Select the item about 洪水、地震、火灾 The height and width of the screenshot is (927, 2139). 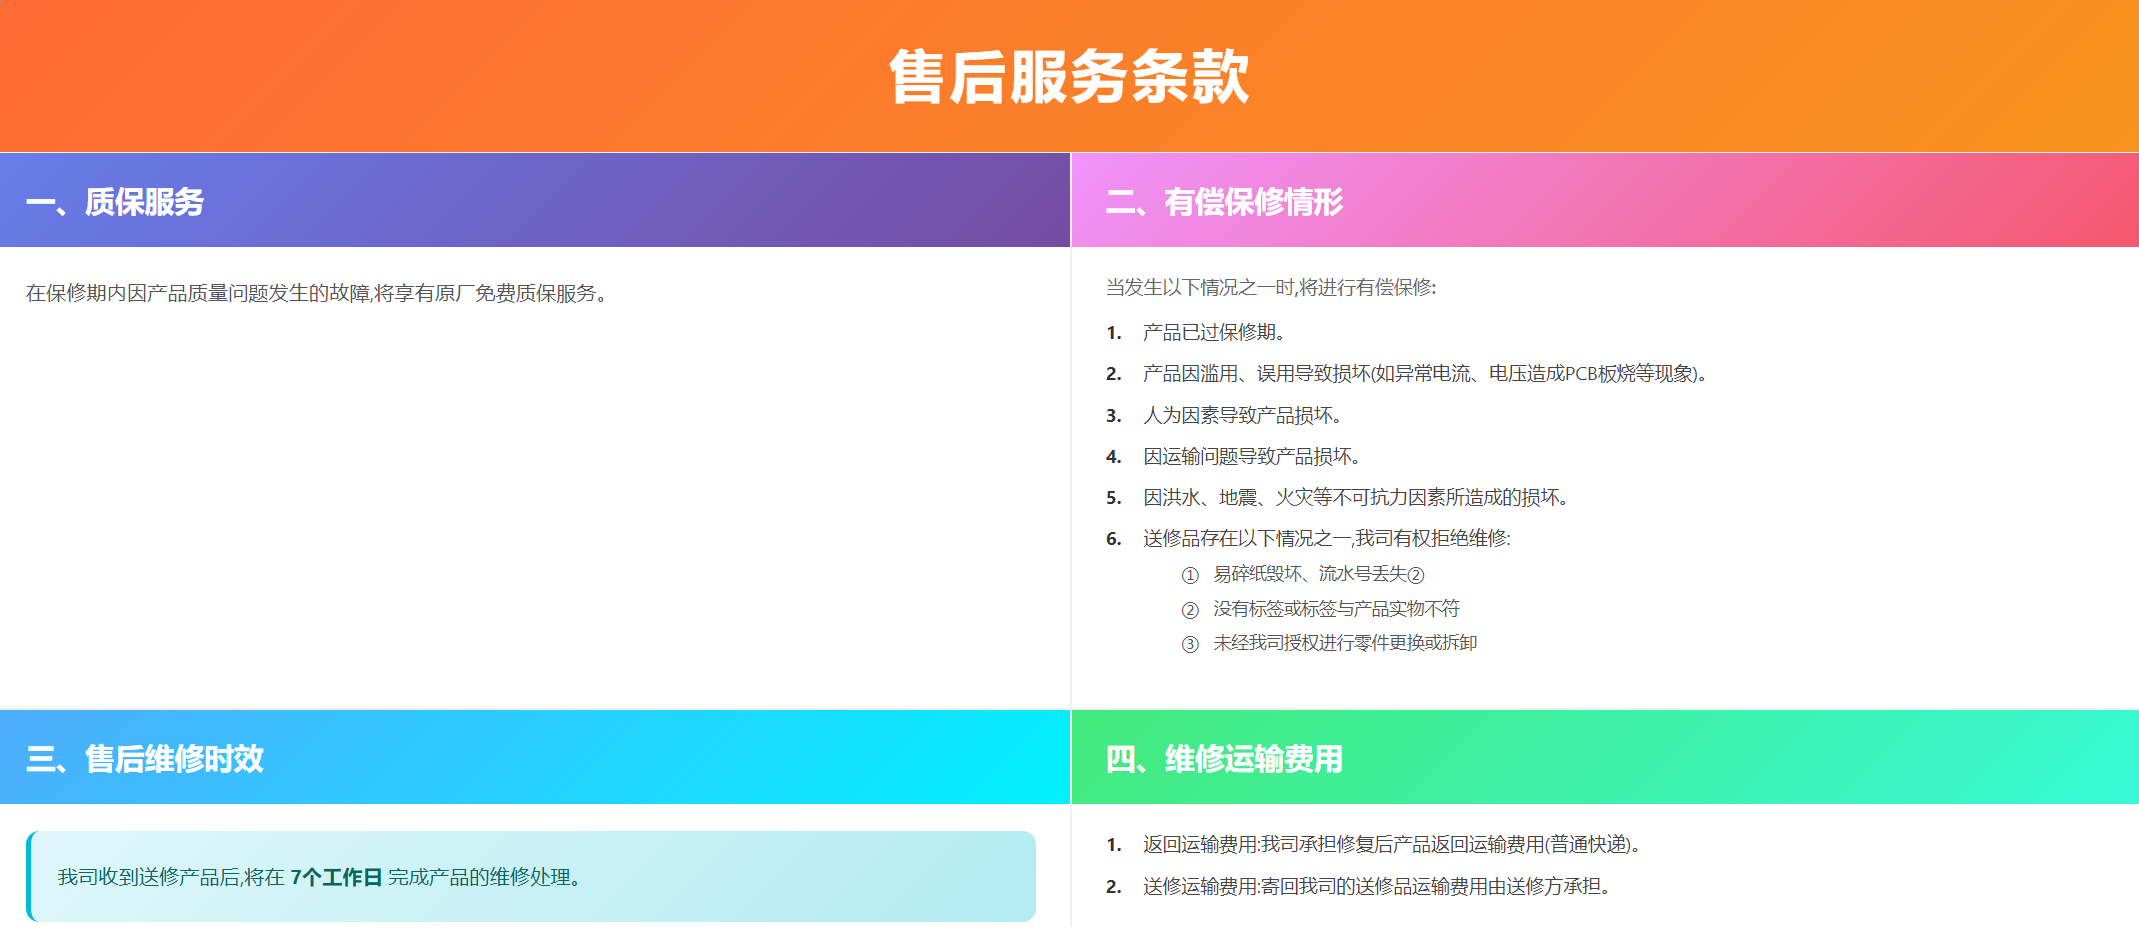(1355, 498)
